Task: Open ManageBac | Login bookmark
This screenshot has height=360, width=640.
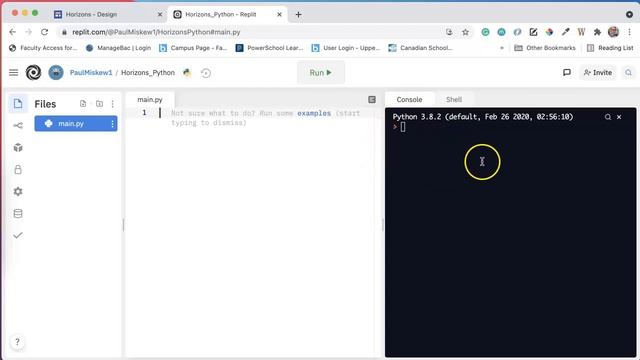Action: click(118, 48)
